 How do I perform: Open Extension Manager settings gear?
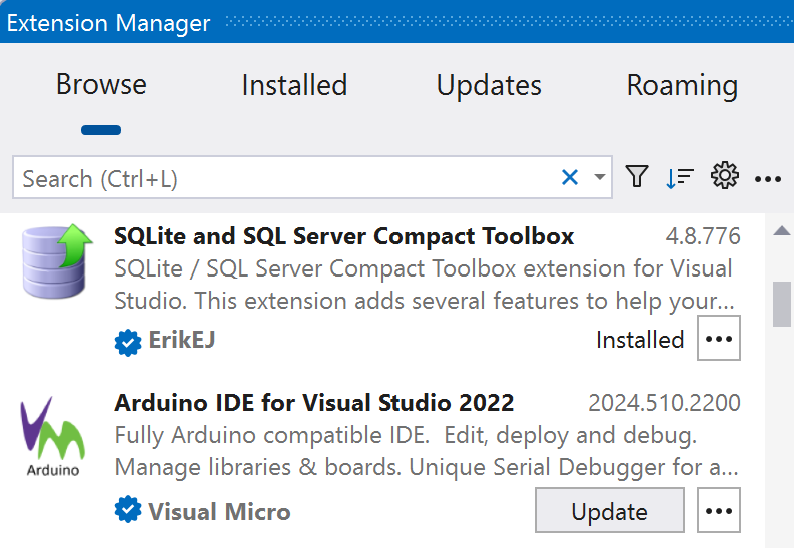pos(724,177)
